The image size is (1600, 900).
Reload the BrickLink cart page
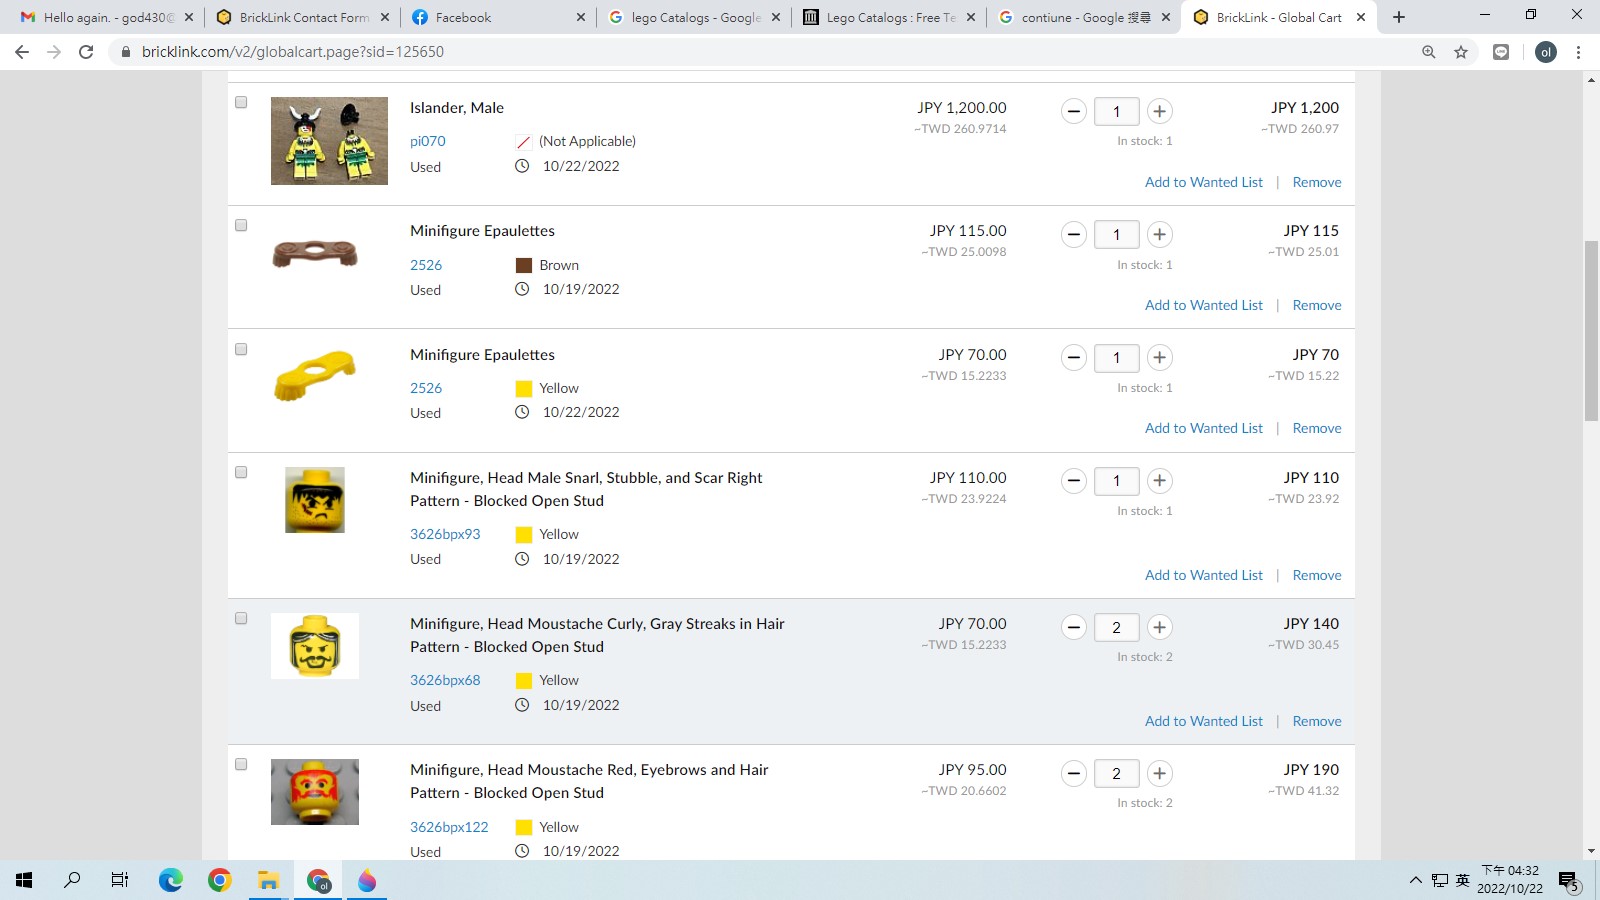tap(86, 52)
